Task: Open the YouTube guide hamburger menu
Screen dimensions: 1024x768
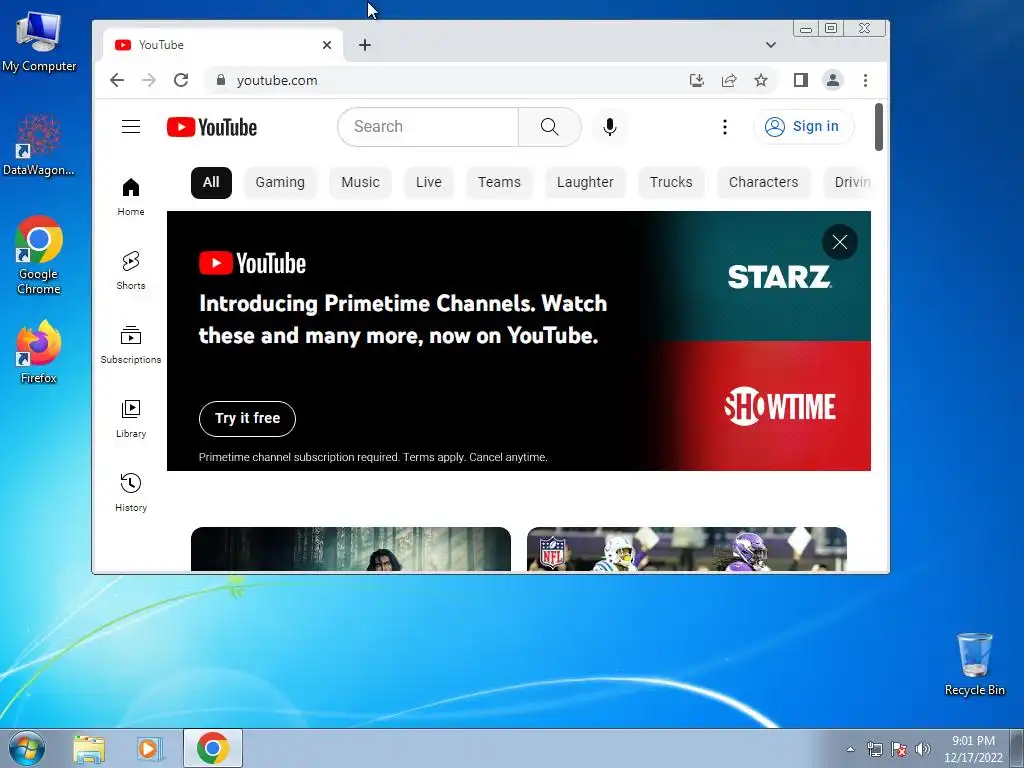Action: (x=131, y=127)
